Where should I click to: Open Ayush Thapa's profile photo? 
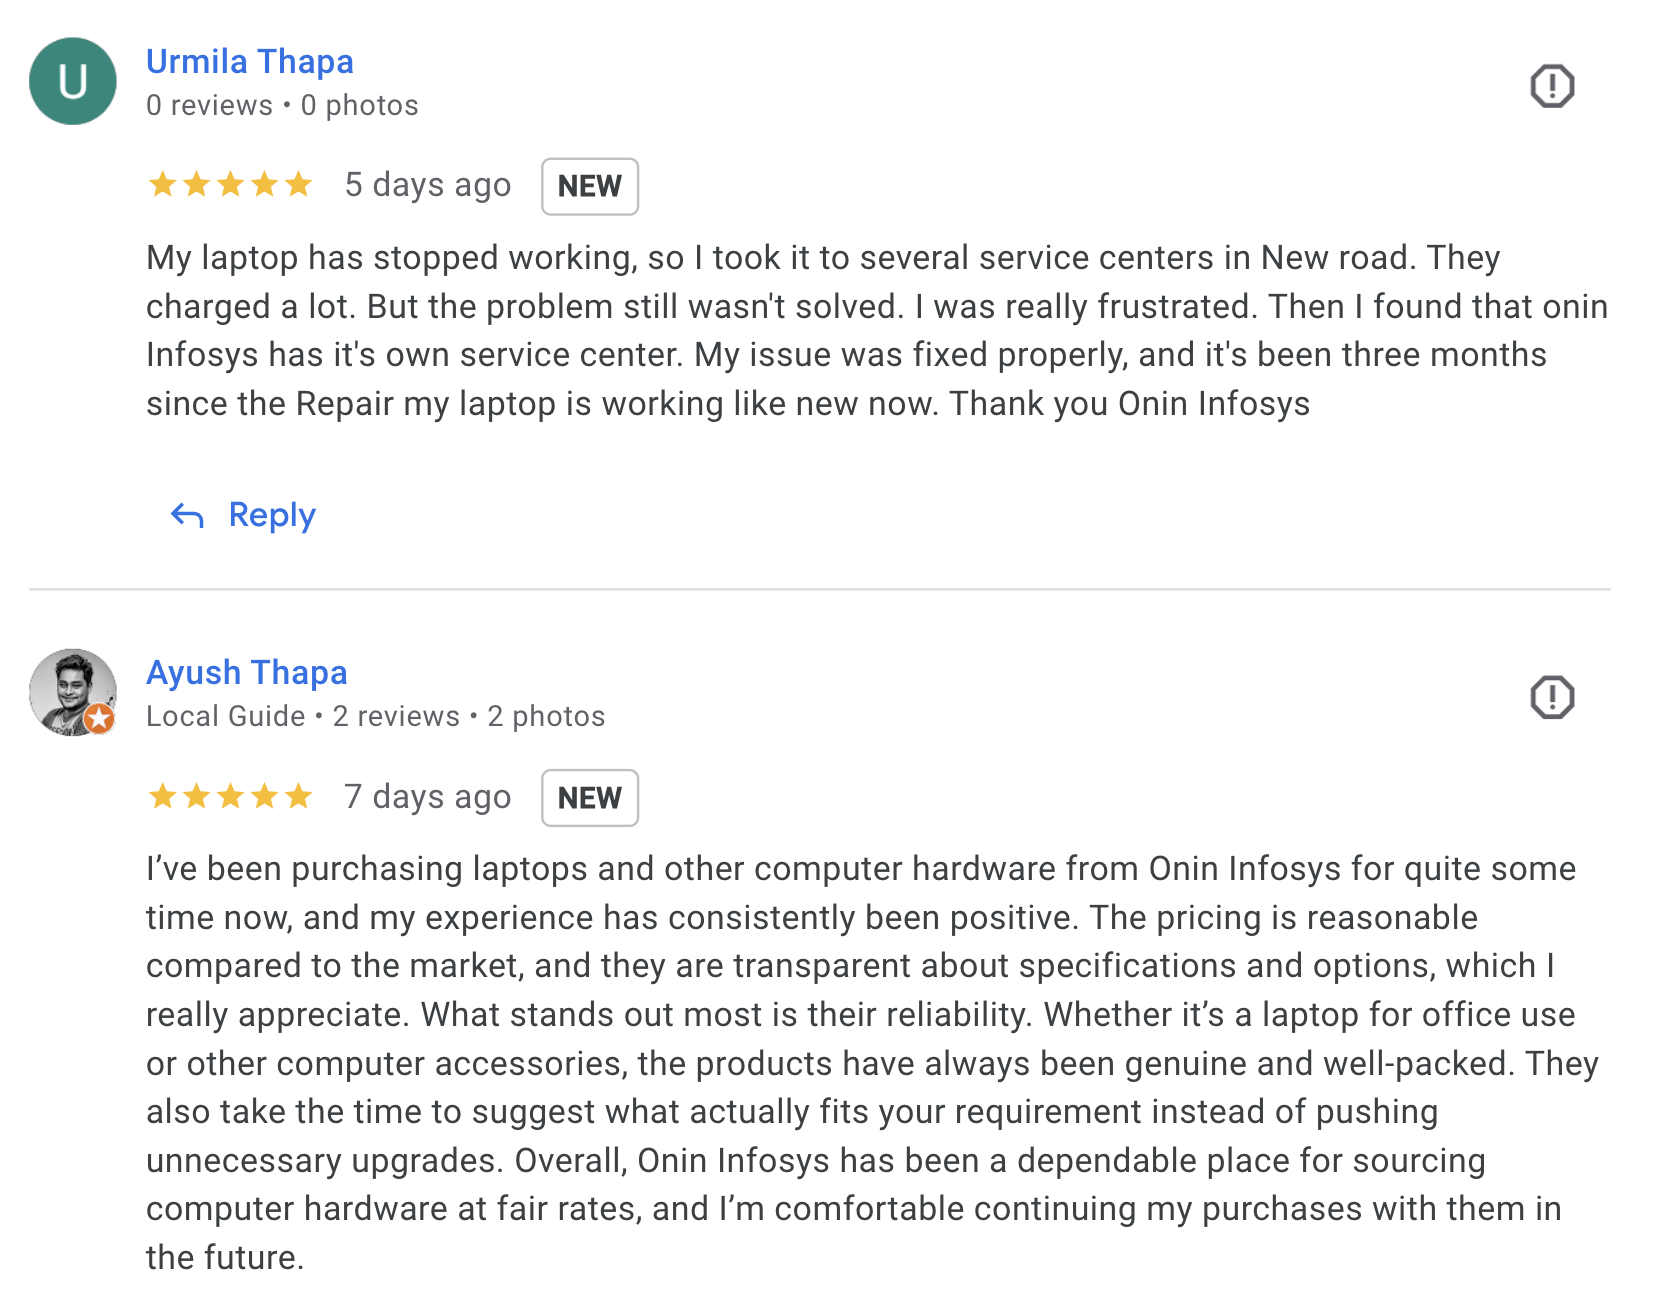[68, 688]
